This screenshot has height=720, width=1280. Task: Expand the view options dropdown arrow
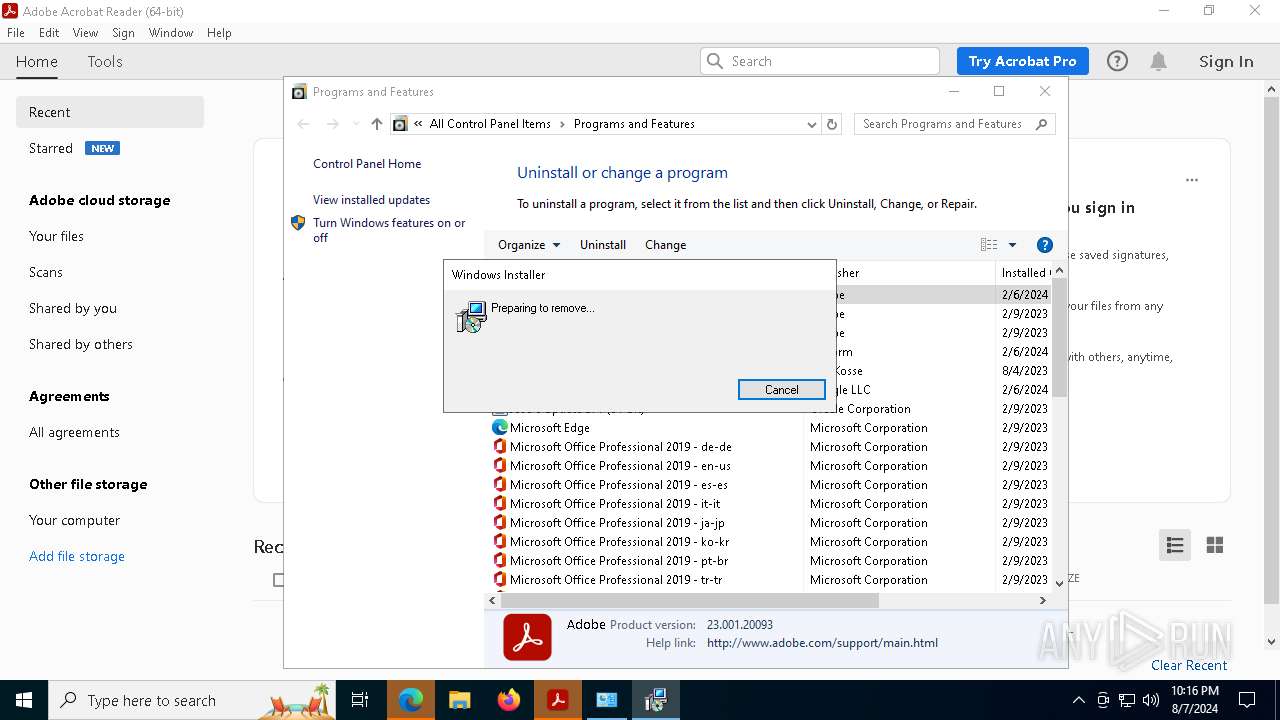click(1012, 245)
